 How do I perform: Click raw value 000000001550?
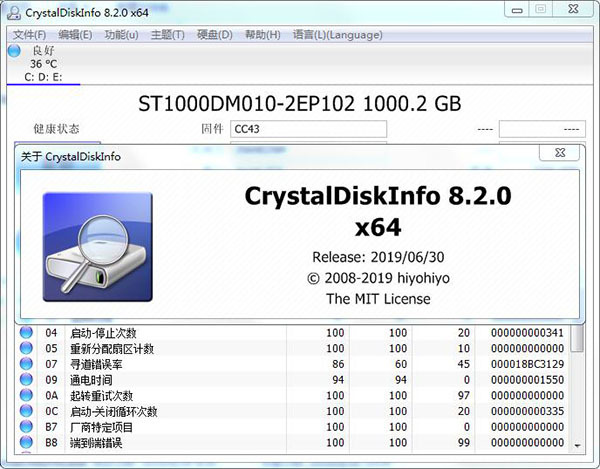click(x=527, y=380)
